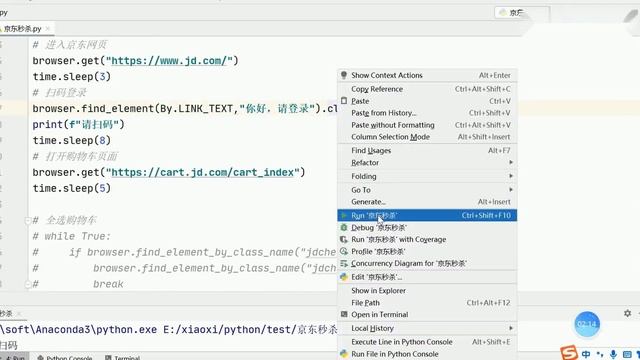This screenshot has height=360, width=640.
Task: Choose Paste in the context menu
Action: pos(427,101)
